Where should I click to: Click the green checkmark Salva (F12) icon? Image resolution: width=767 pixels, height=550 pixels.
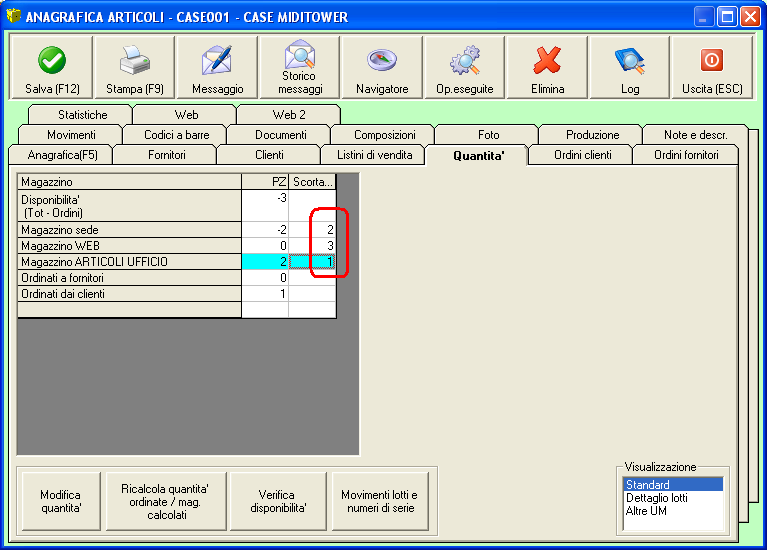point(52,60)
